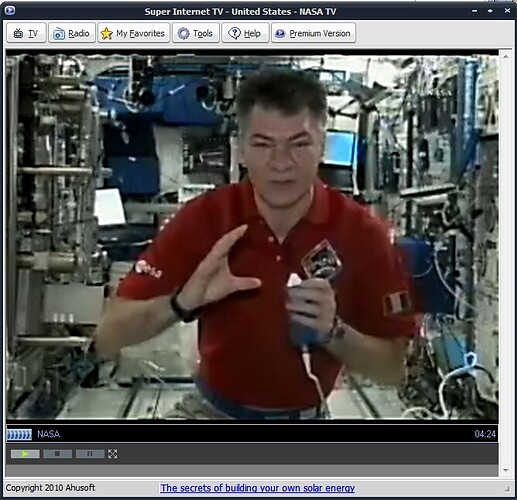Toggle fullscreen video mode icon

click(113, 454)
